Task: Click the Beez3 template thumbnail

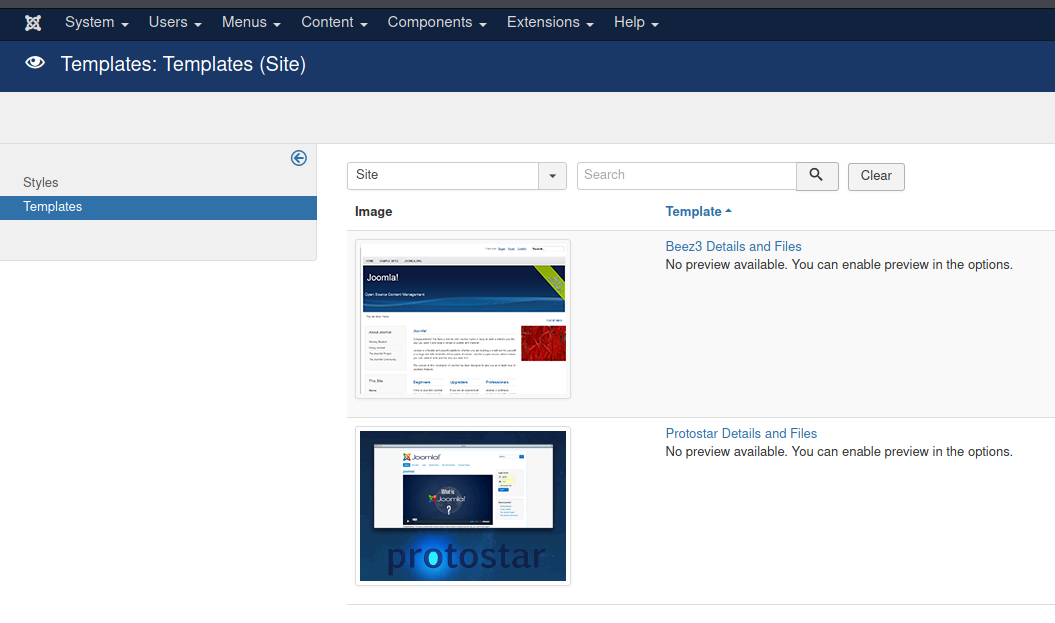Action: click(x=463, y=319)
